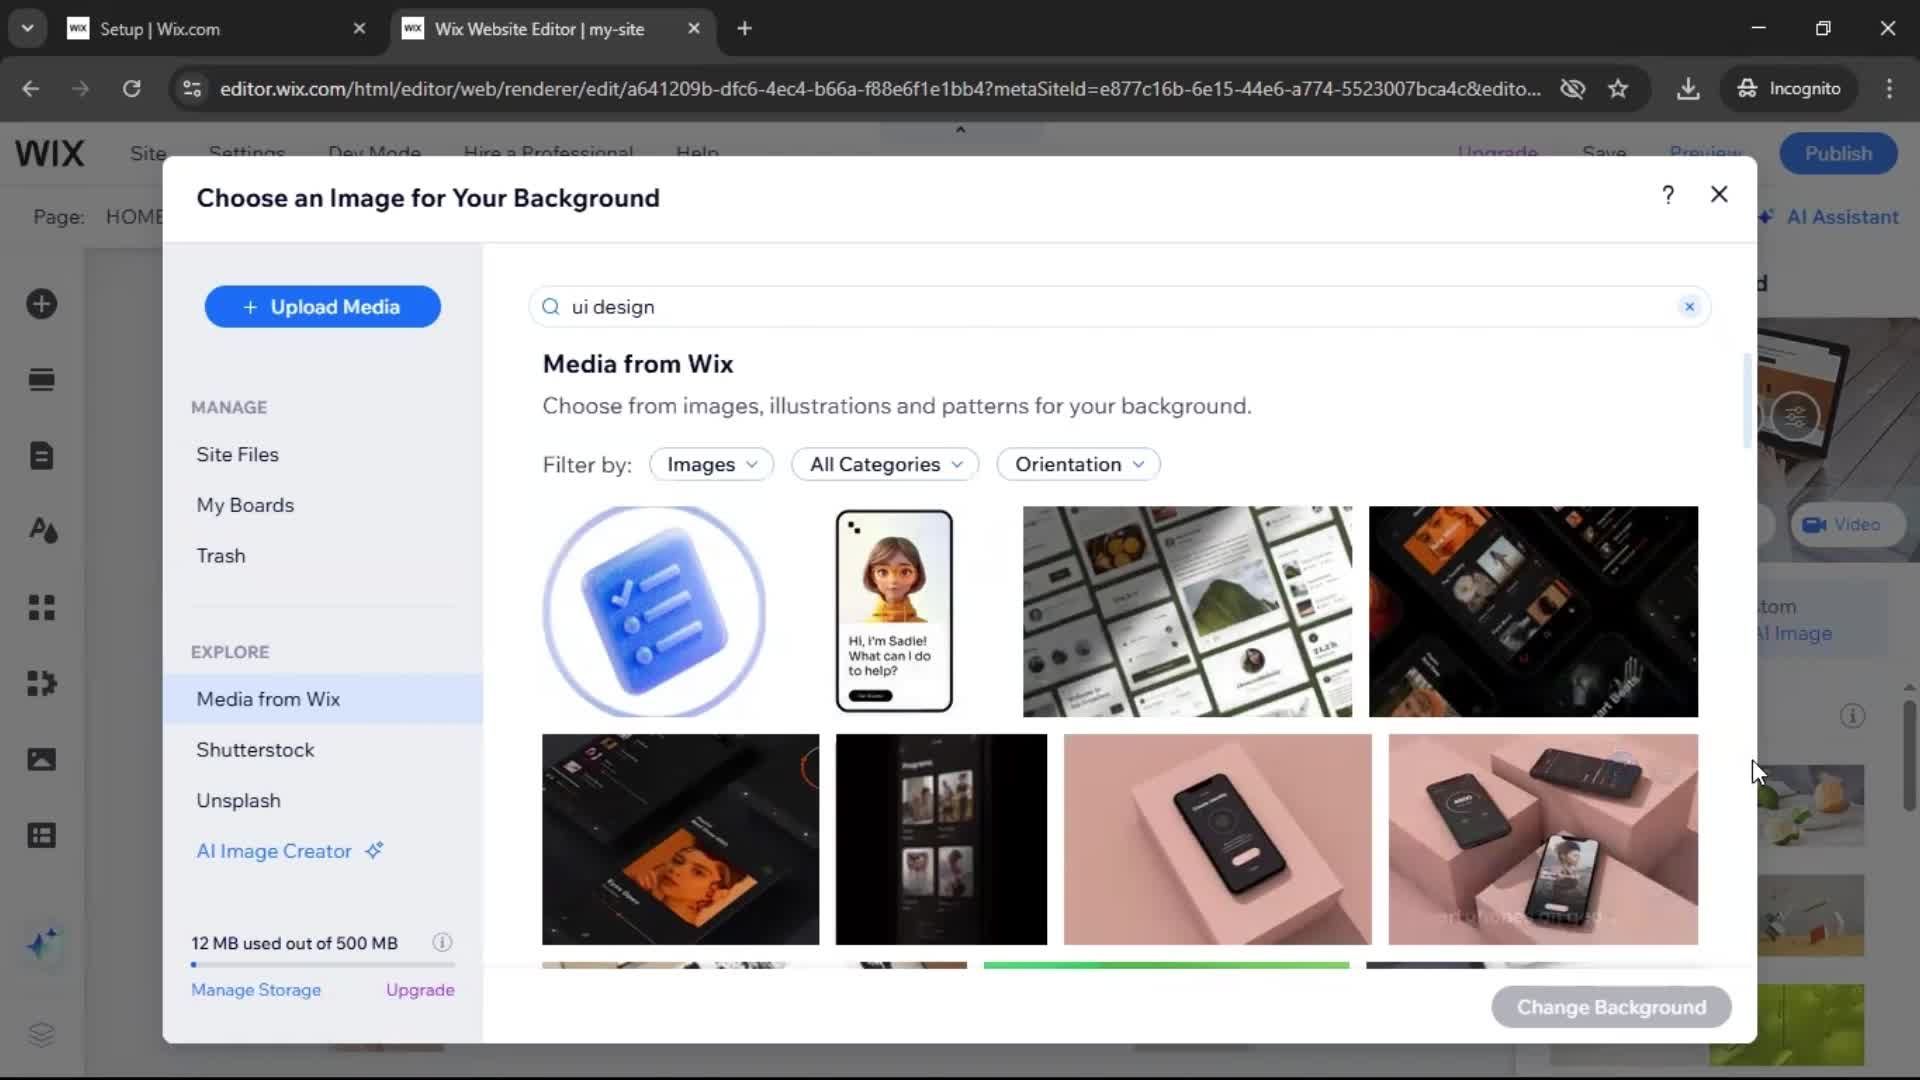Open the storage info icon

click(x=442, y=943)
